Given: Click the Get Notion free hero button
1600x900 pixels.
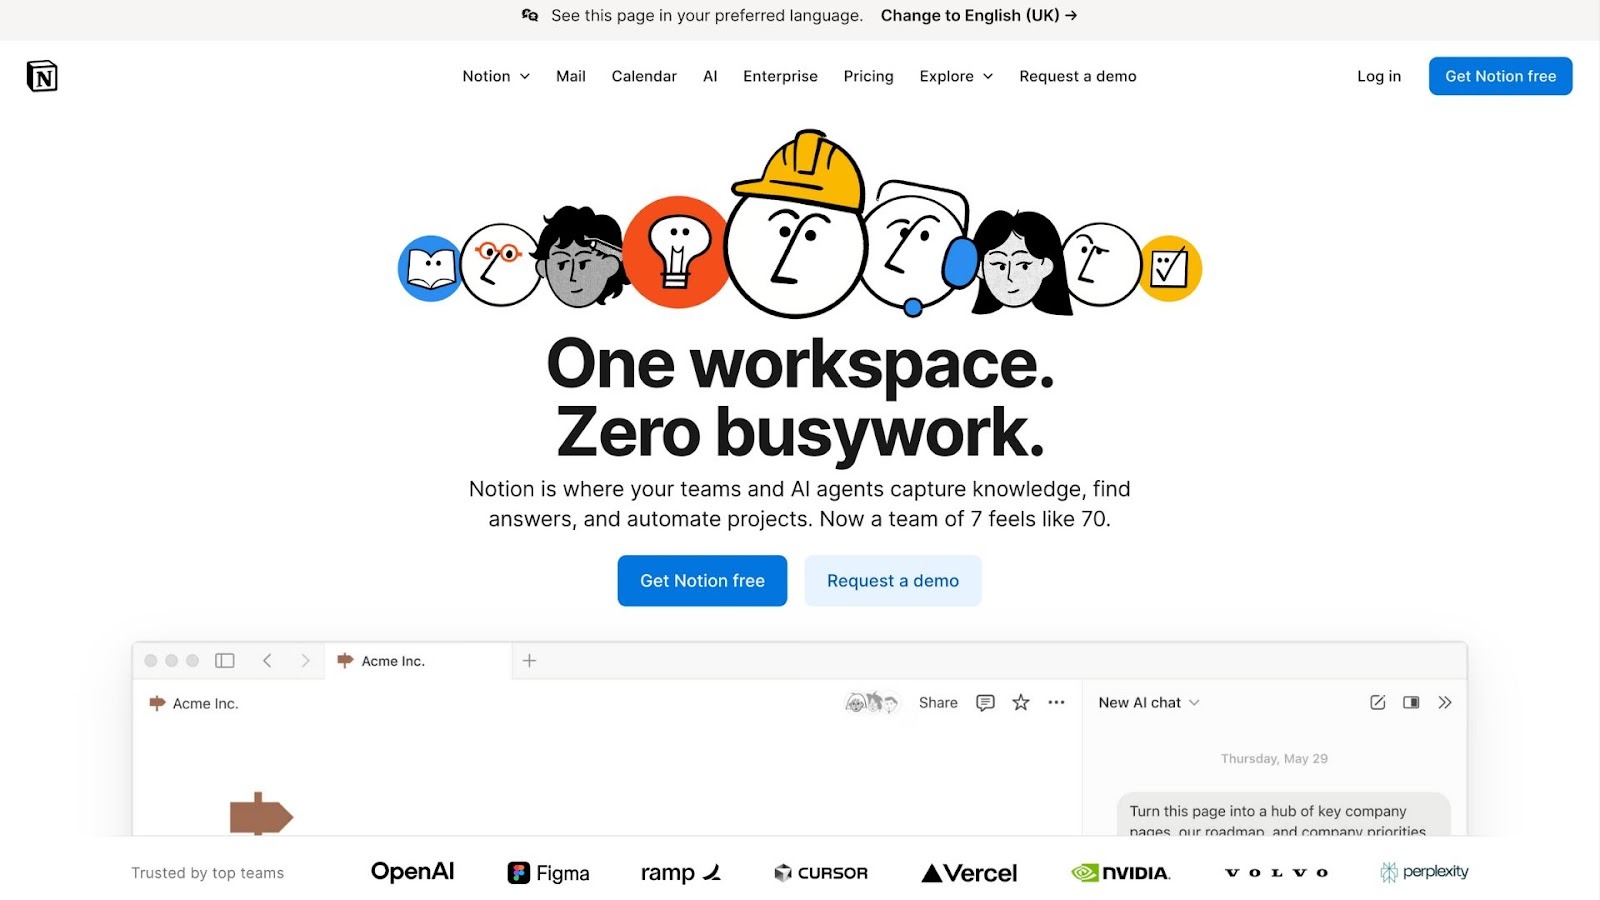Looking at the screenshot, I should tap(702, 580).
